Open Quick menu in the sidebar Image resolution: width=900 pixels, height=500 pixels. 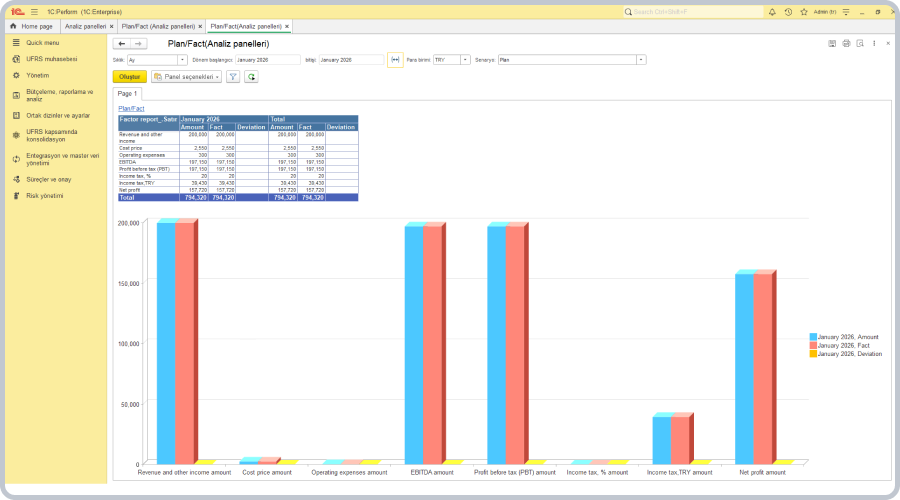click(x=42, y=43)
